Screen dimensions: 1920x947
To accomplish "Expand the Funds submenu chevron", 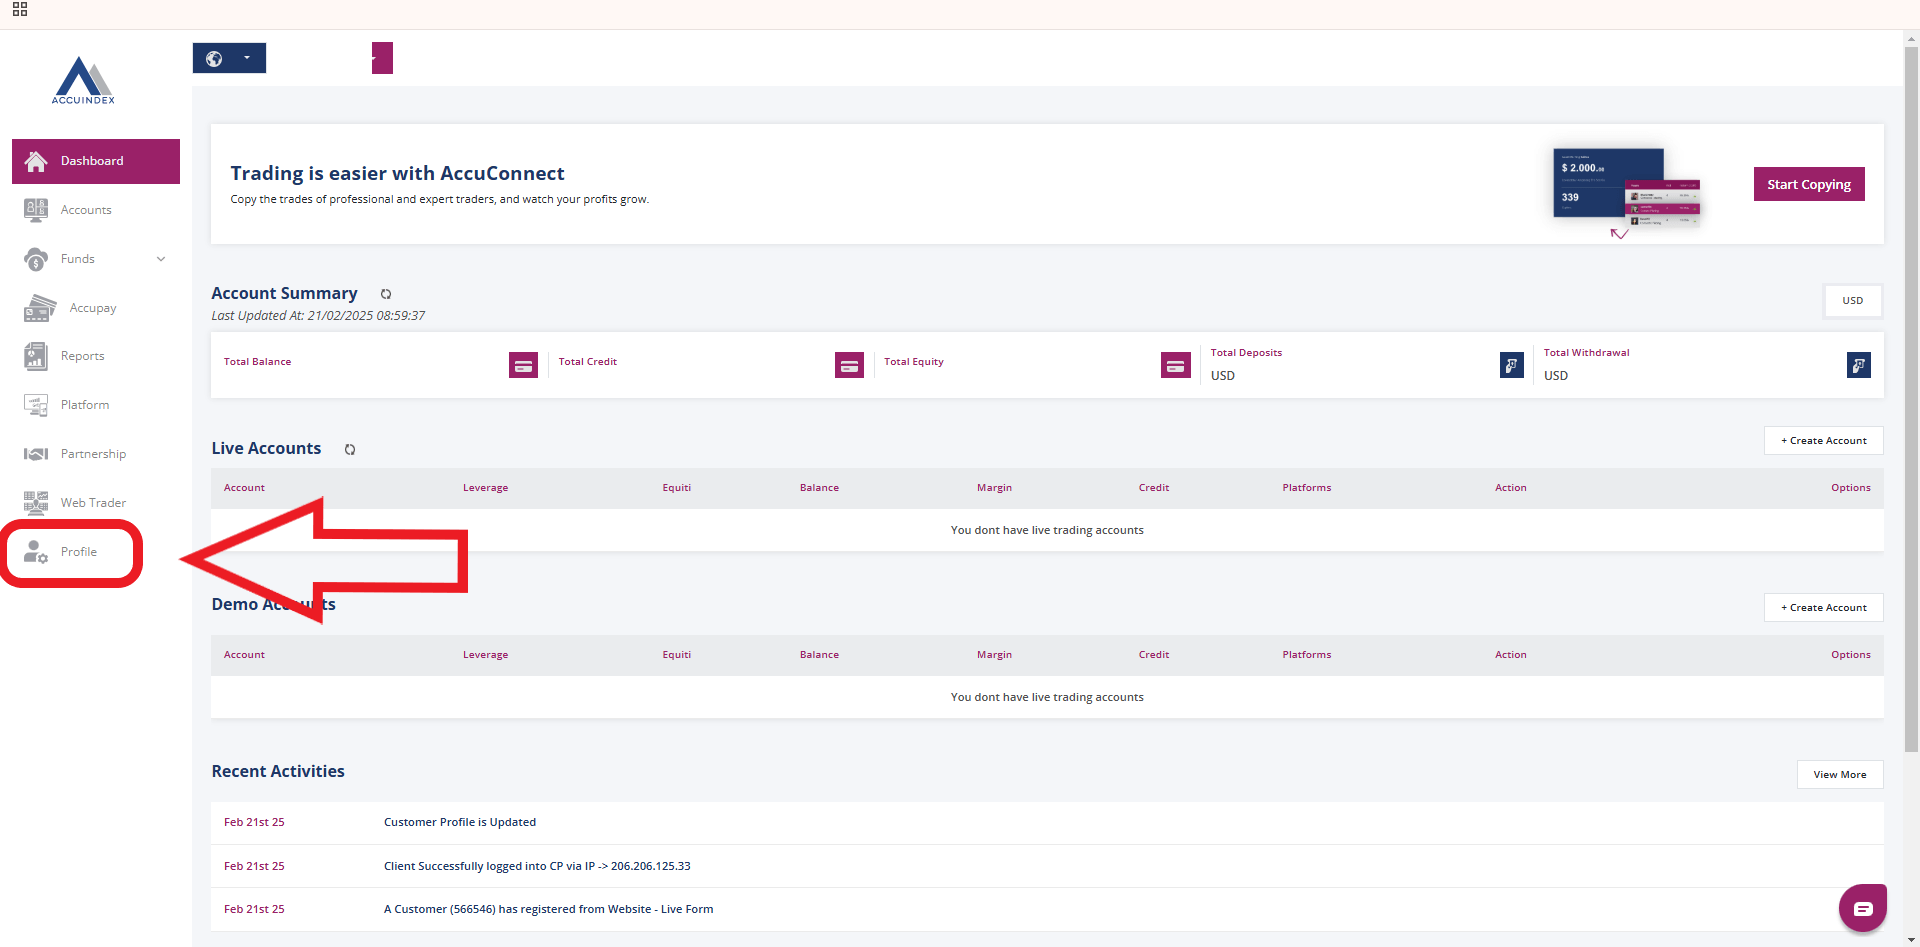I will [161, 259].
